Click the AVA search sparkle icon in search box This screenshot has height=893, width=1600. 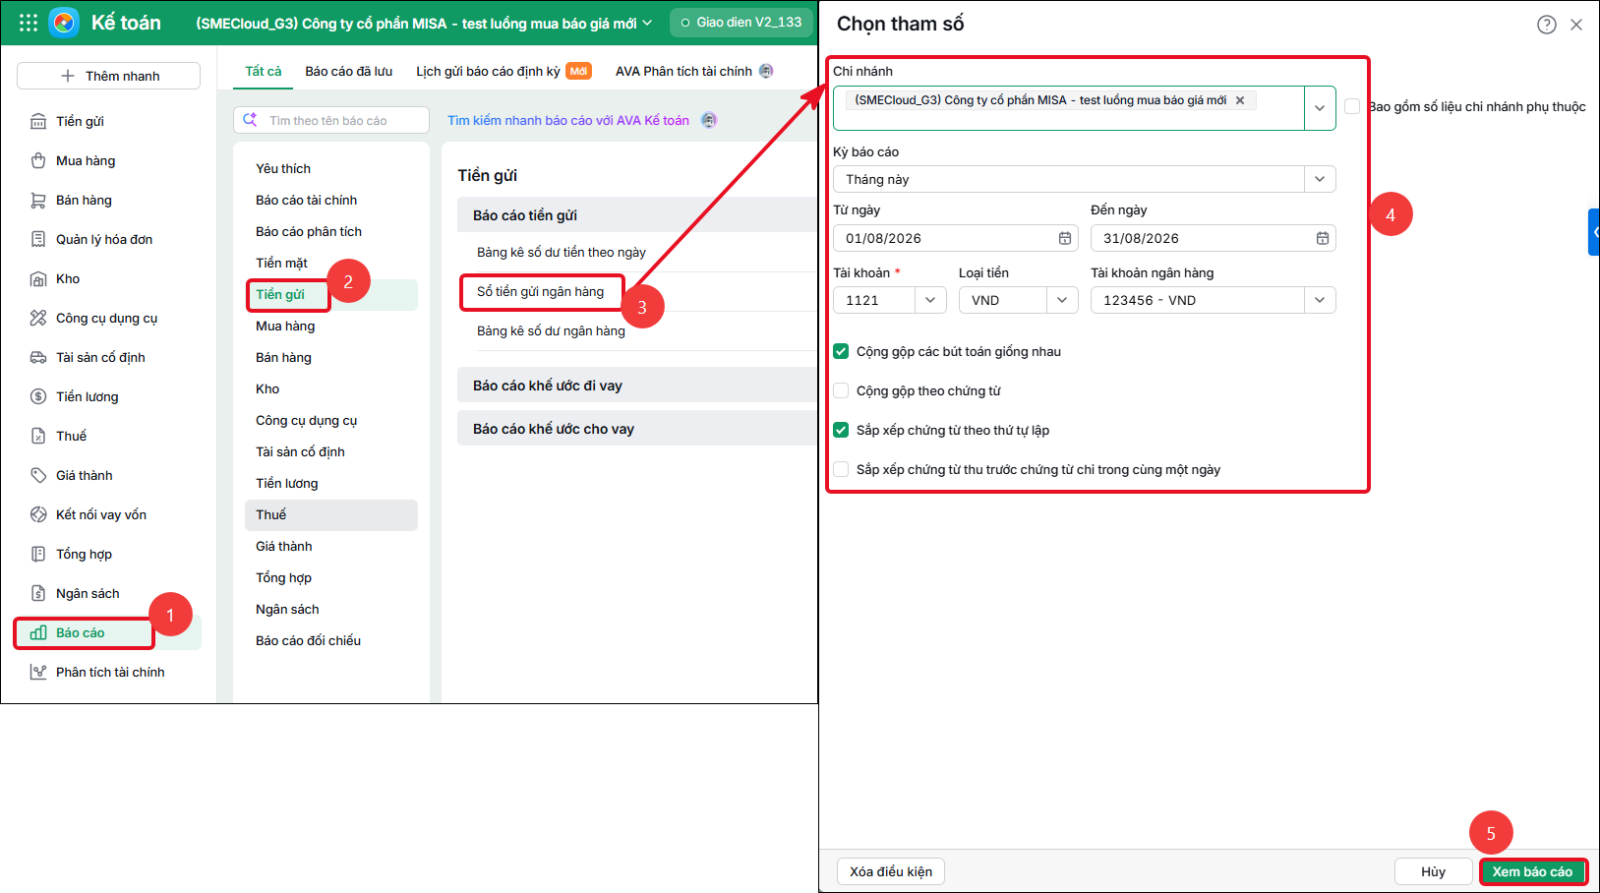click(x=250, y=120)
